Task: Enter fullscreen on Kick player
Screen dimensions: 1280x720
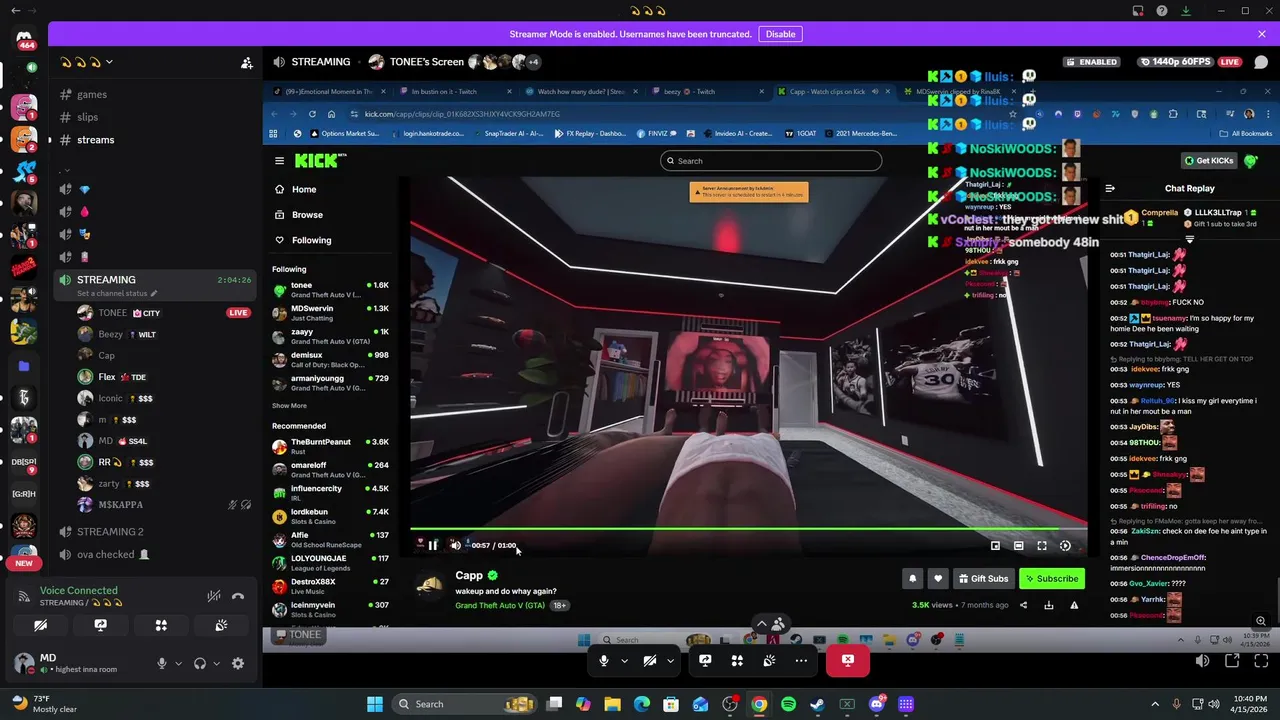Action: [1041, 546]
